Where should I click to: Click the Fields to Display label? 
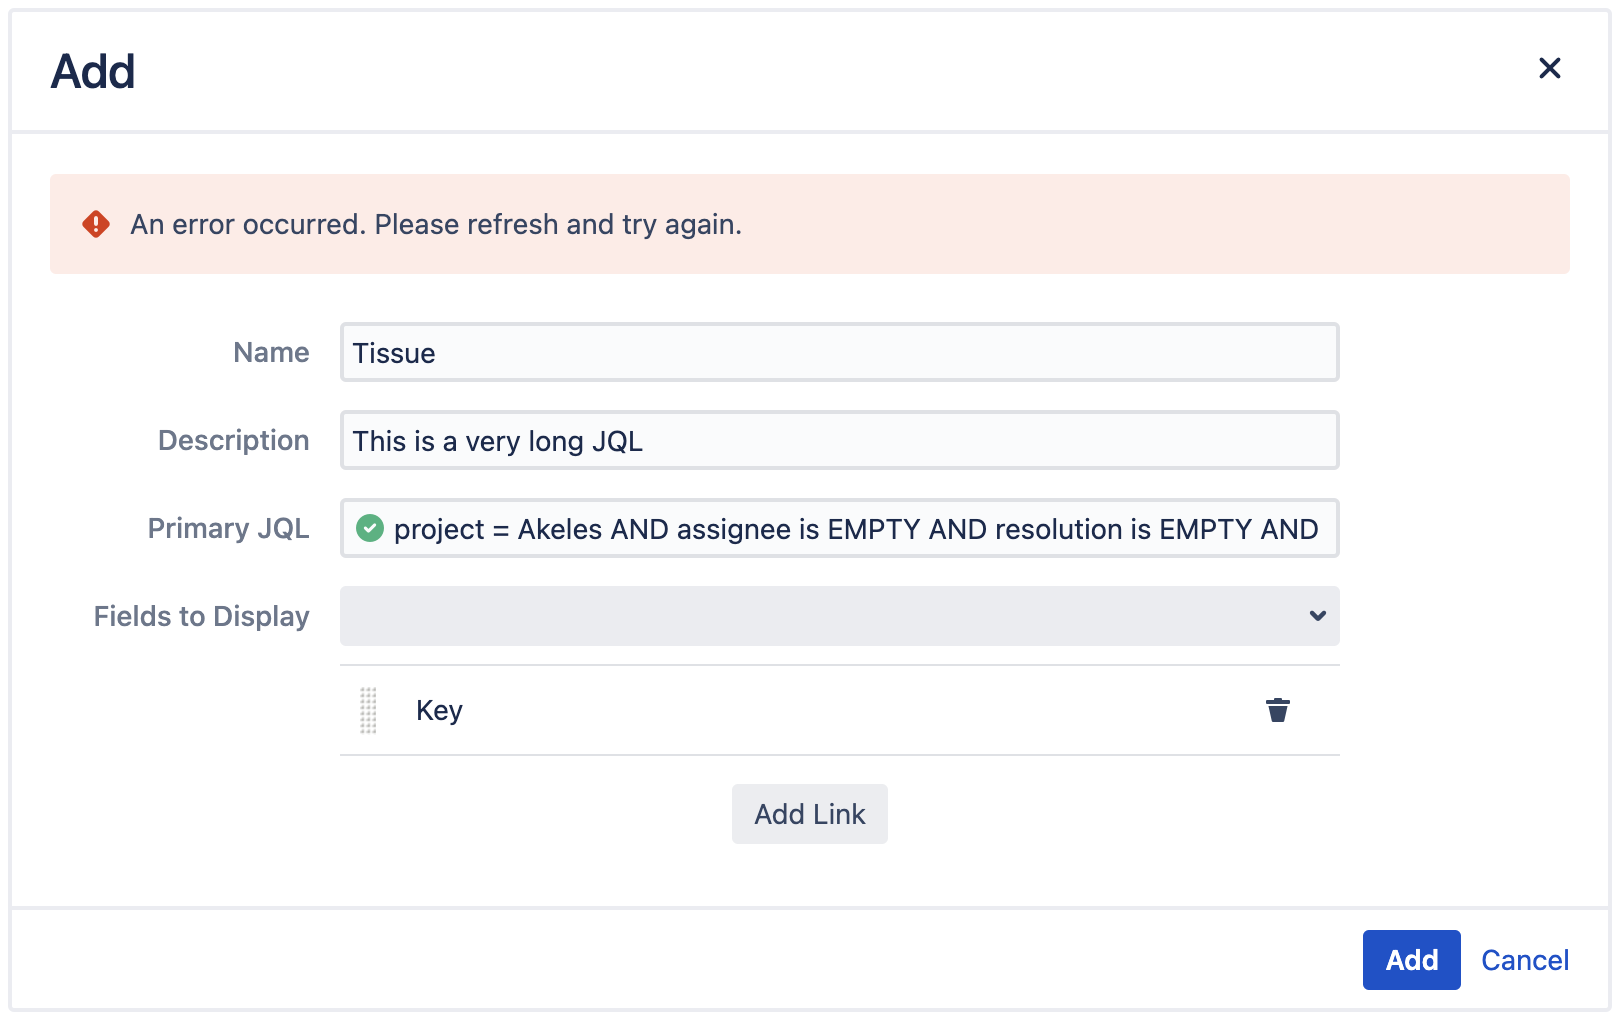(x=201, y=616)
